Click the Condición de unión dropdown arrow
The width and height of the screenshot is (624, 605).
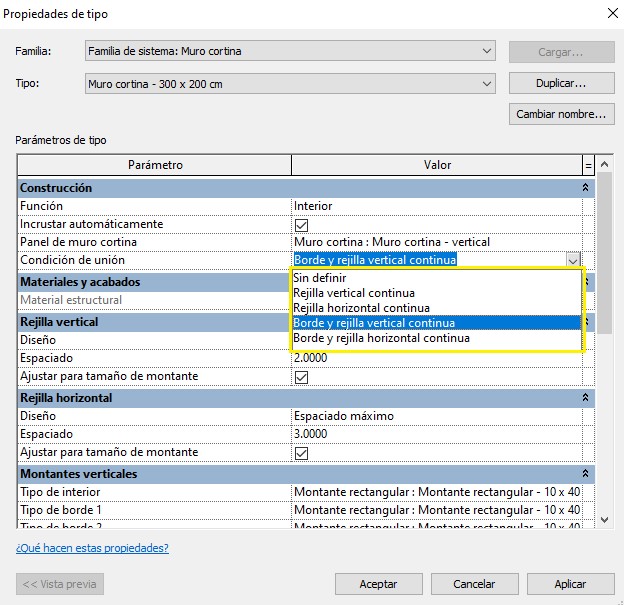click(573, 260)
